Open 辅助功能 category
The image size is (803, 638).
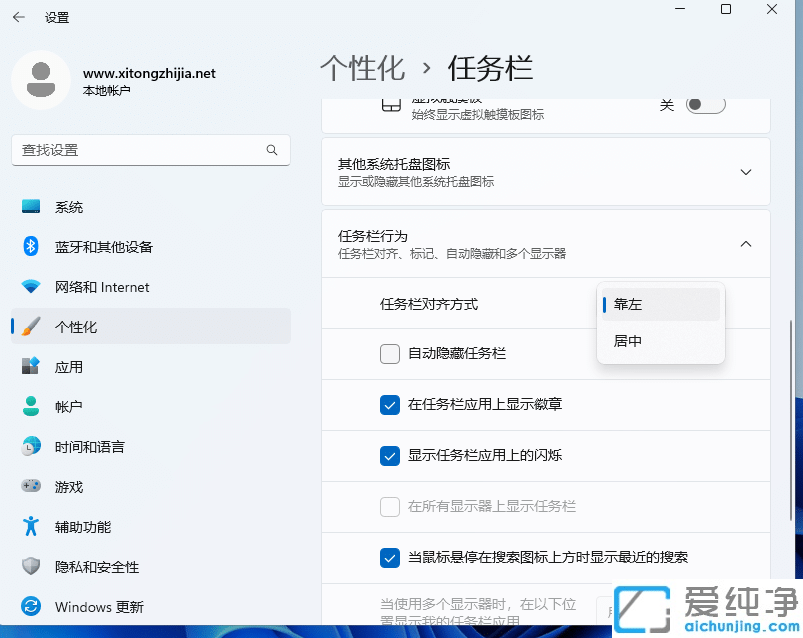click(151, 526)
